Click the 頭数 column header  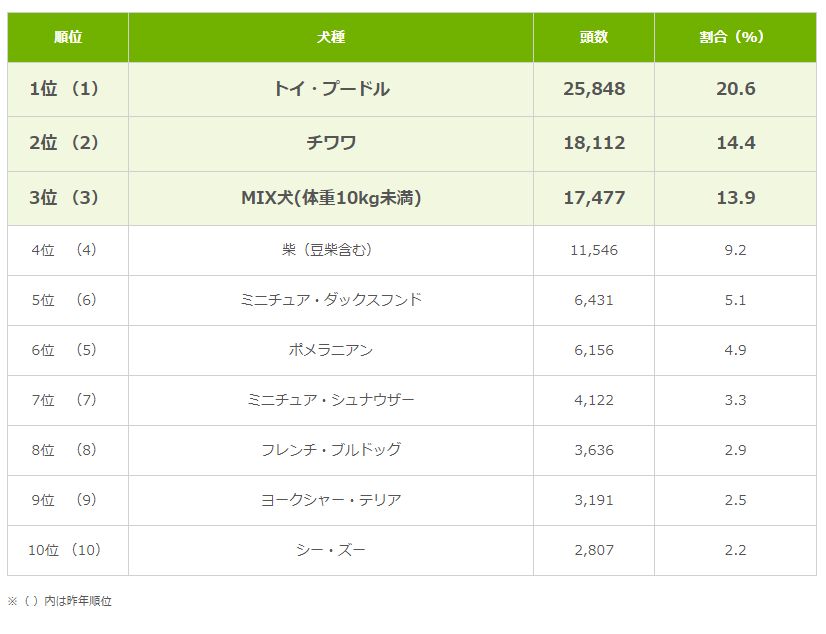point(594,37)
